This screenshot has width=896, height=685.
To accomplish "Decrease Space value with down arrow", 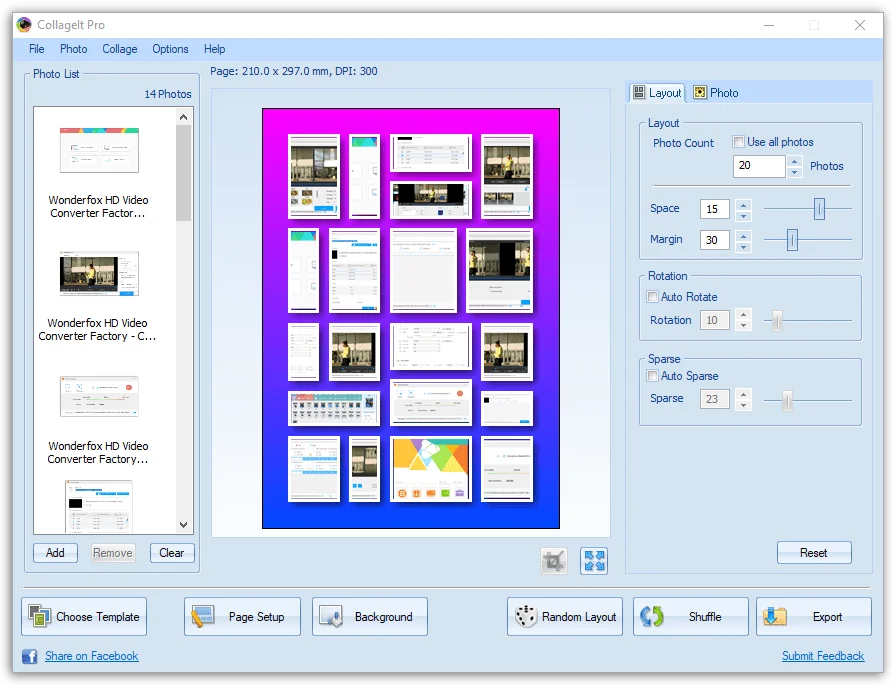I will 743,215.
